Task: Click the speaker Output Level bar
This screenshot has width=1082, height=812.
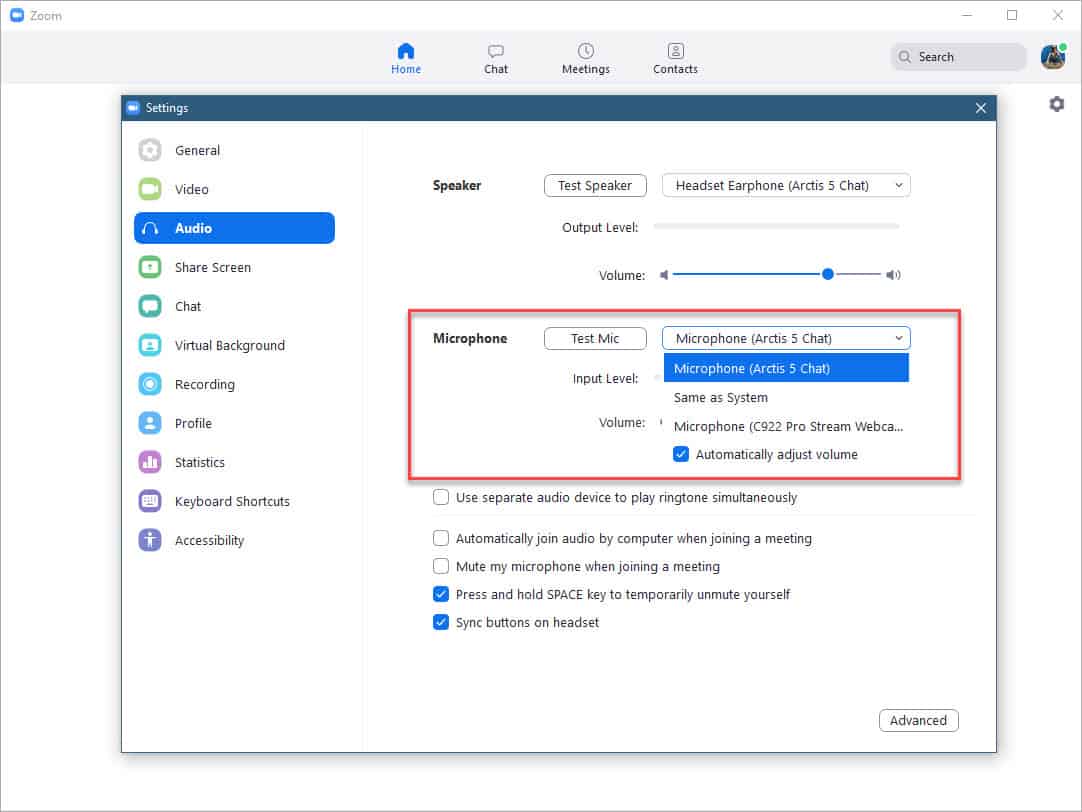Action: click(776, 226)
